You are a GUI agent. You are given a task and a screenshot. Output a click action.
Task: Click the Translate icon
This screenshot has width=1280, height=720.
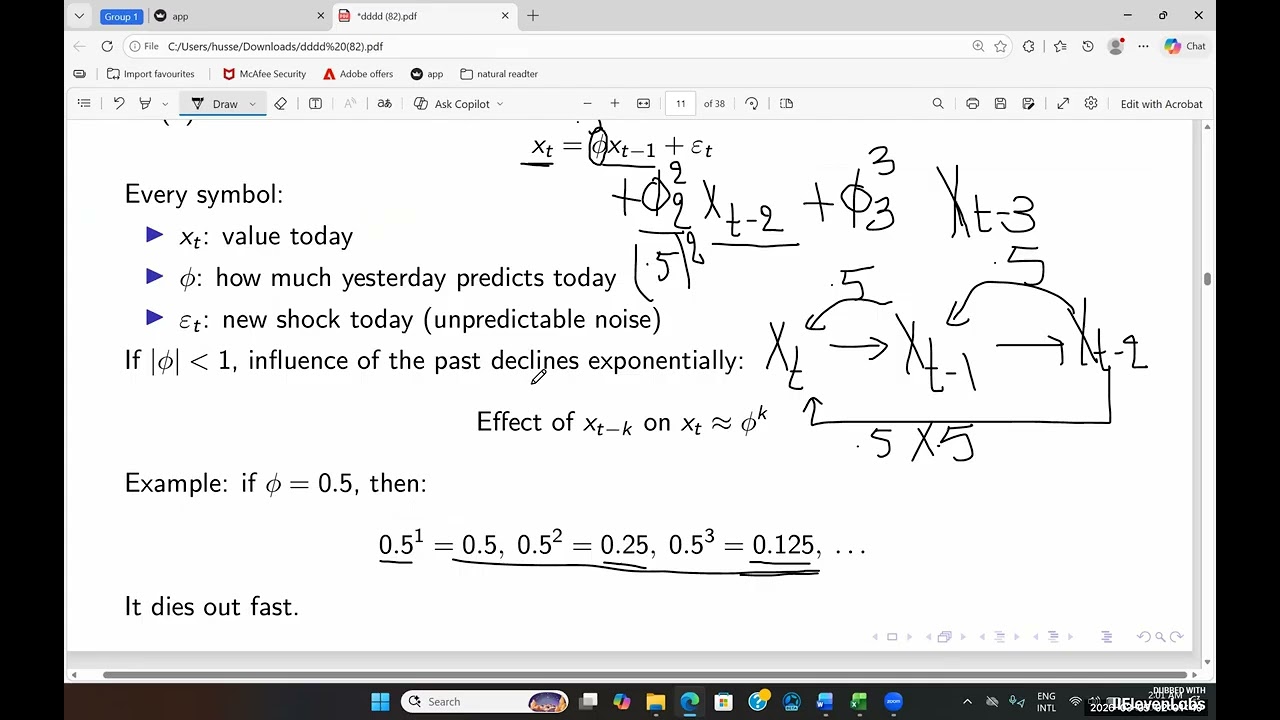pos(384,104)
